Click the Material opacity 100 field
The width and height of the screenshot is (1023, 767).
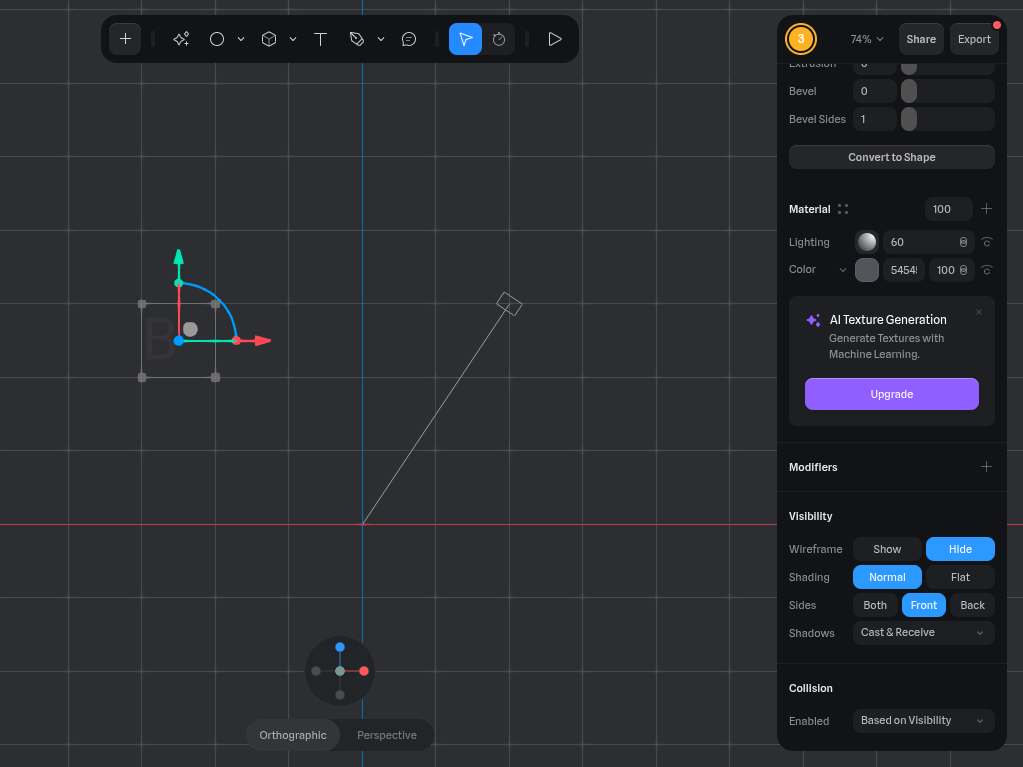[x=948, y=209]
